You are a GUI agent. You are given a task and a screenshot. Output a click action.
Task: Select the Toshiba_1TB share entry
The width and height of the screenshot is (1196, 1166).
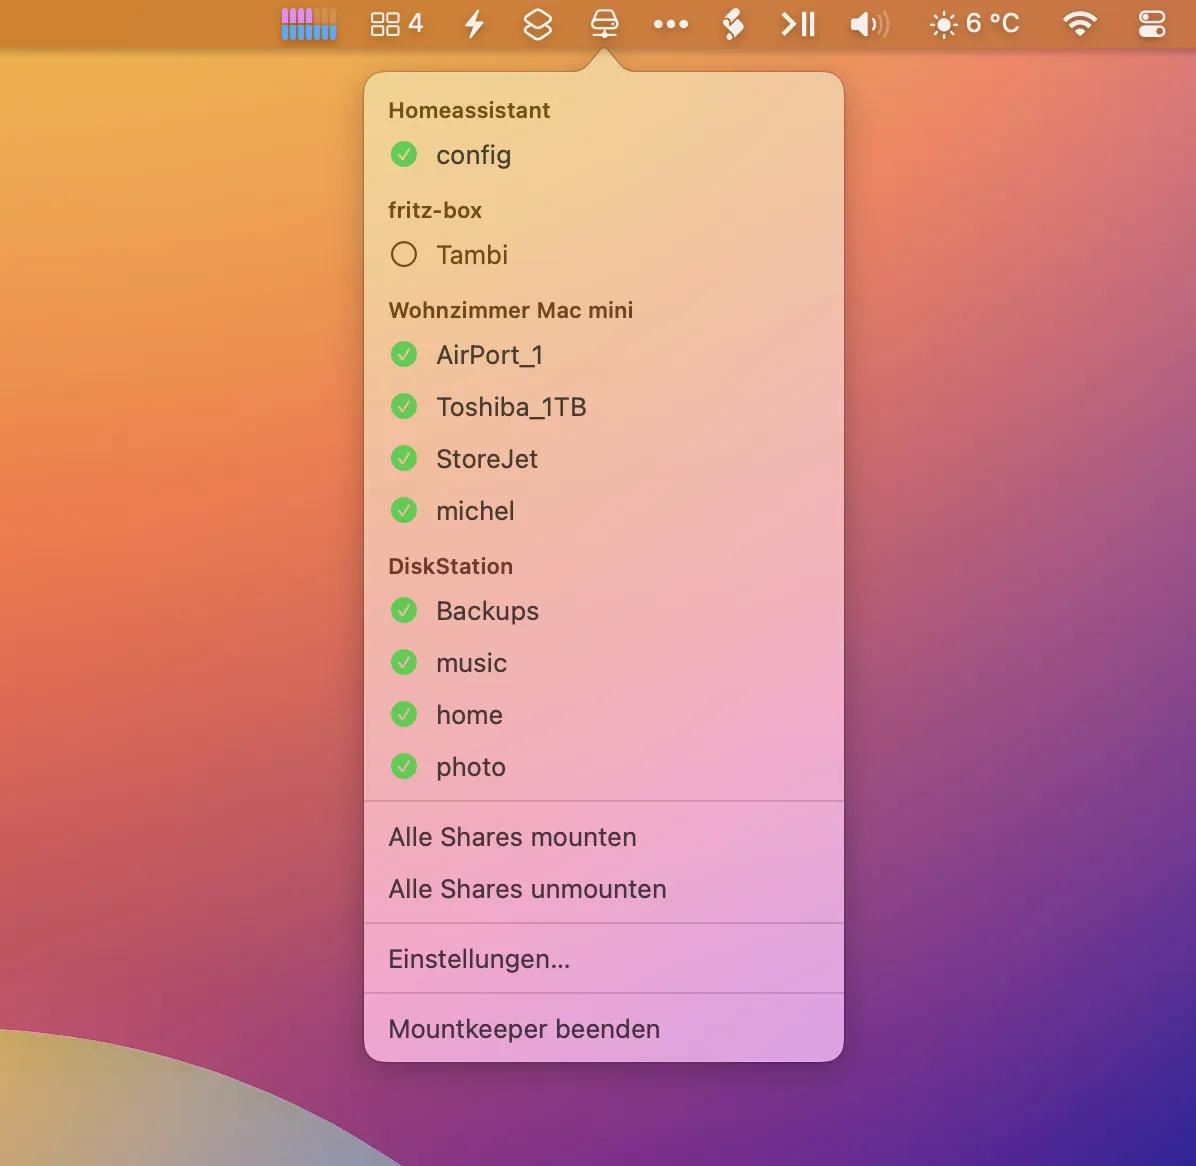click(x=511, y=407)
